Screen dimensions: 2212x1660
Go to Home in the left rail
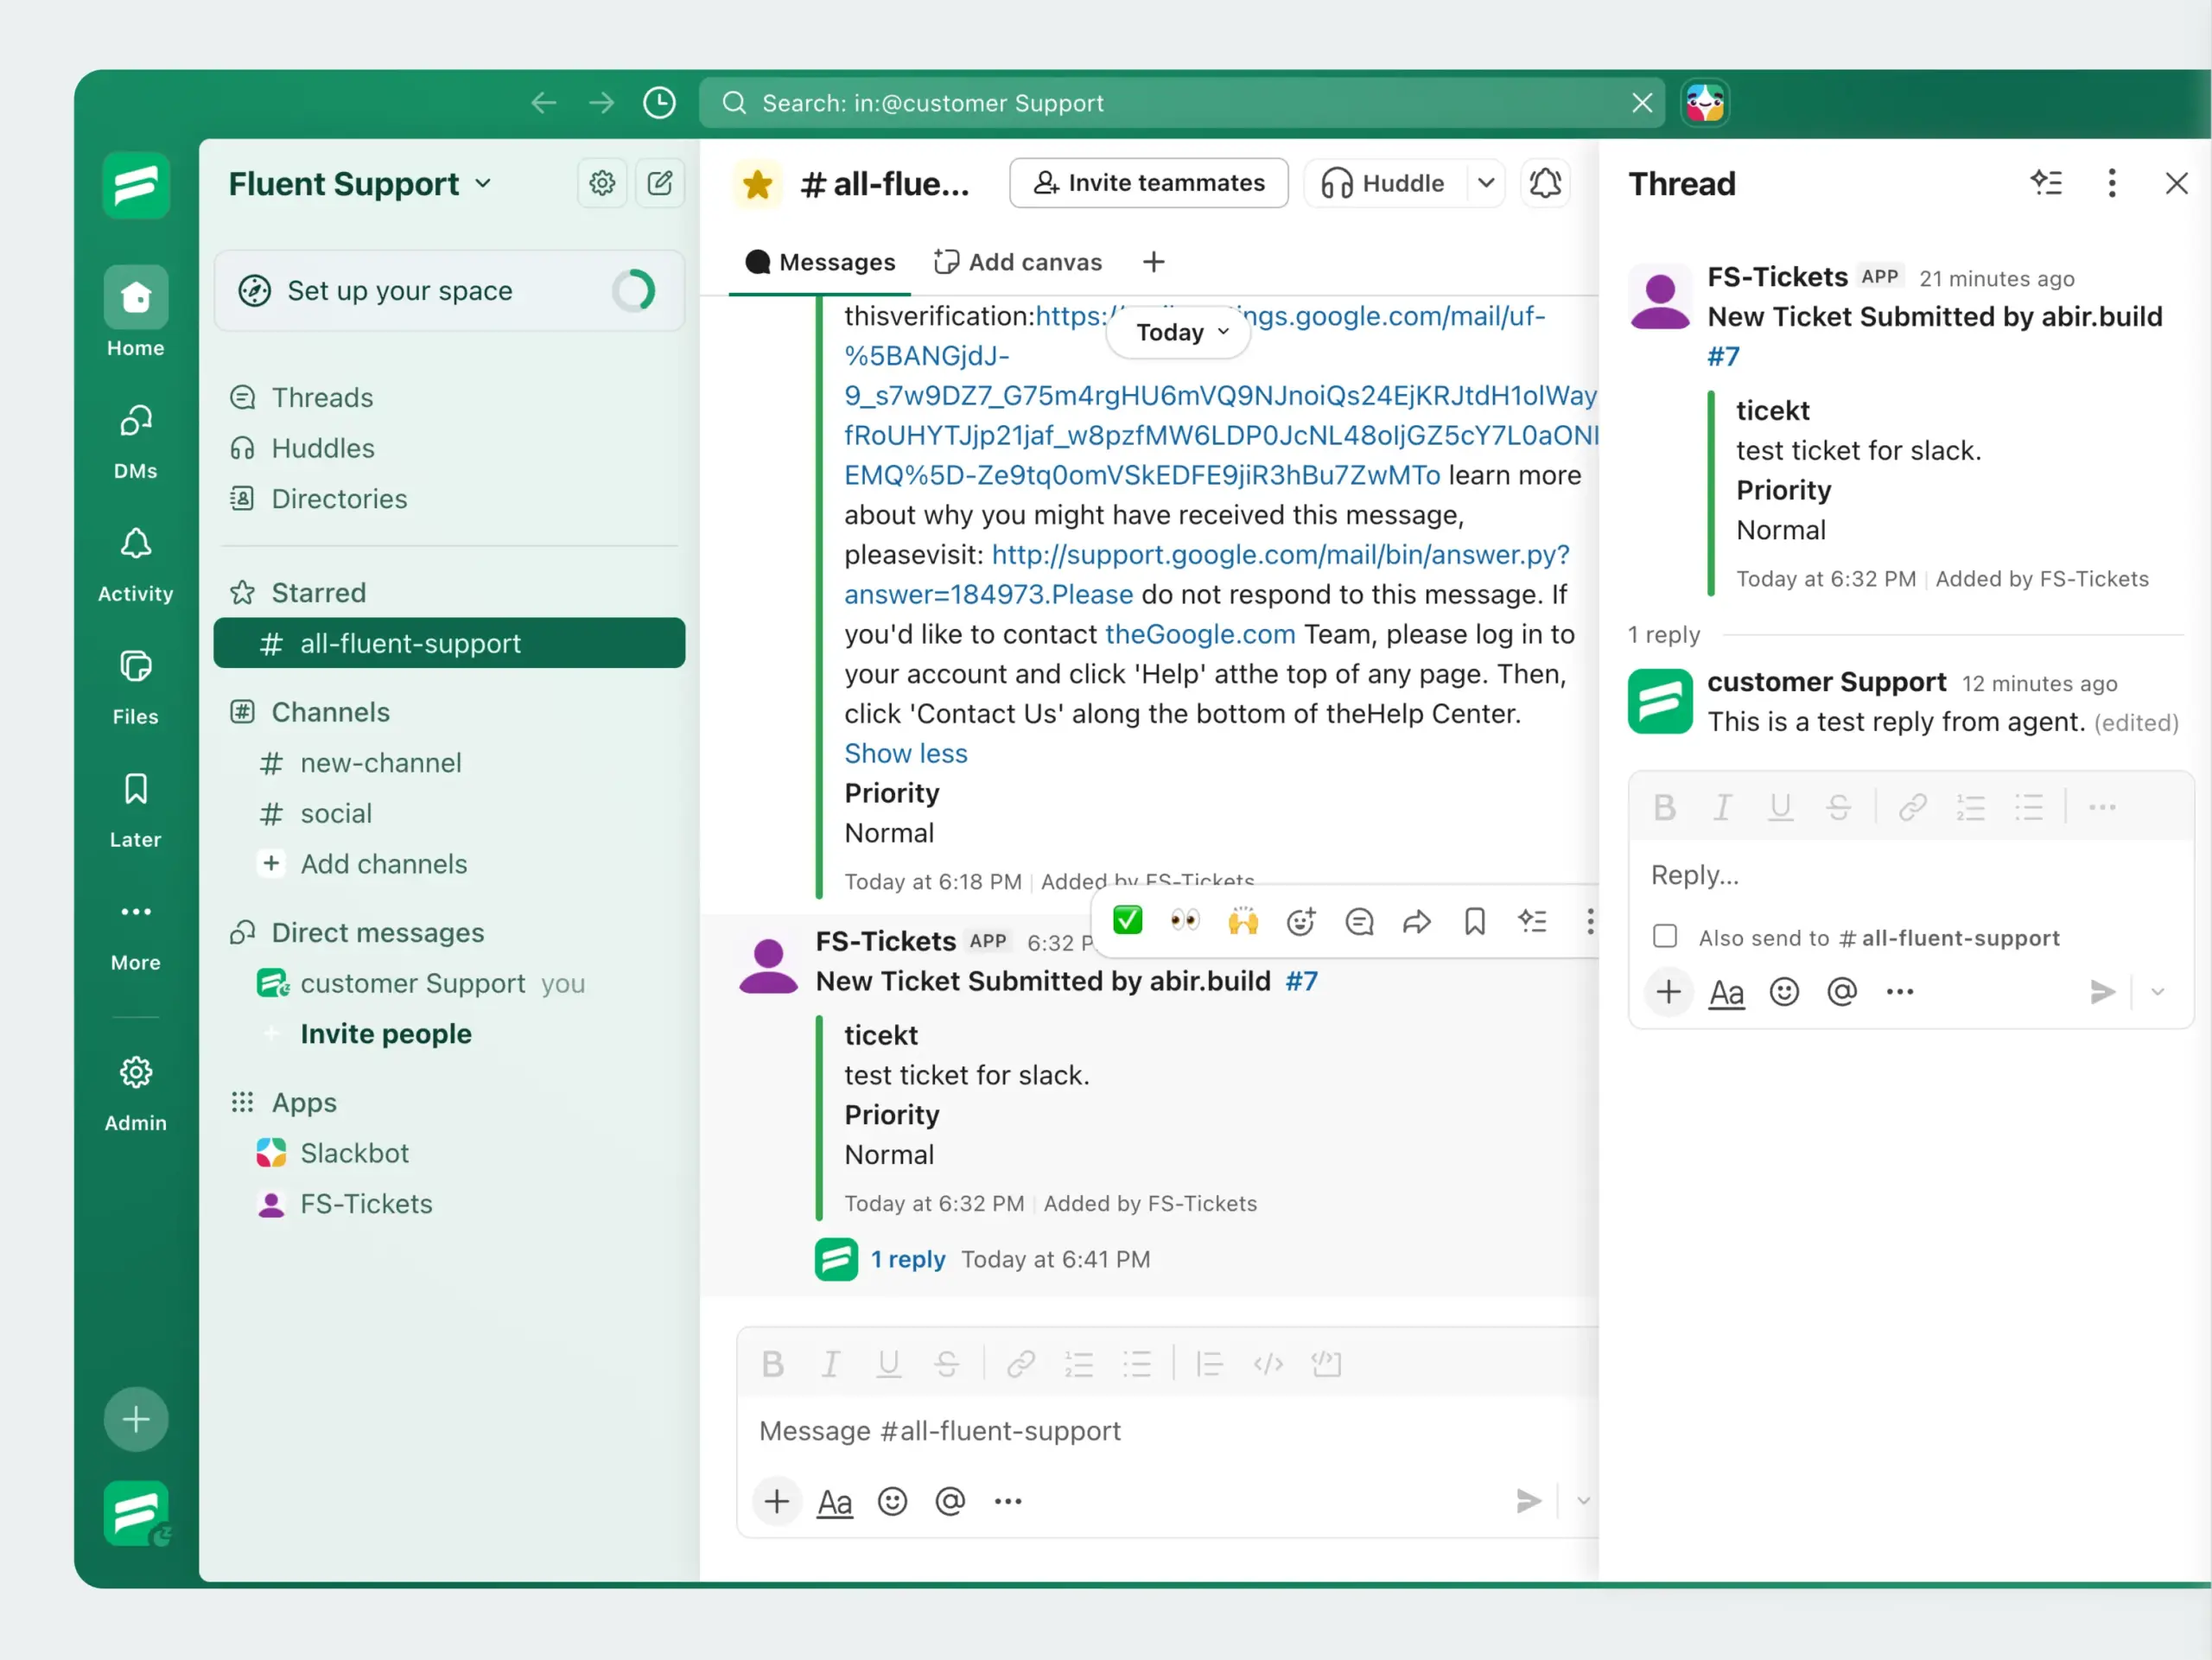tap(136, 312)
